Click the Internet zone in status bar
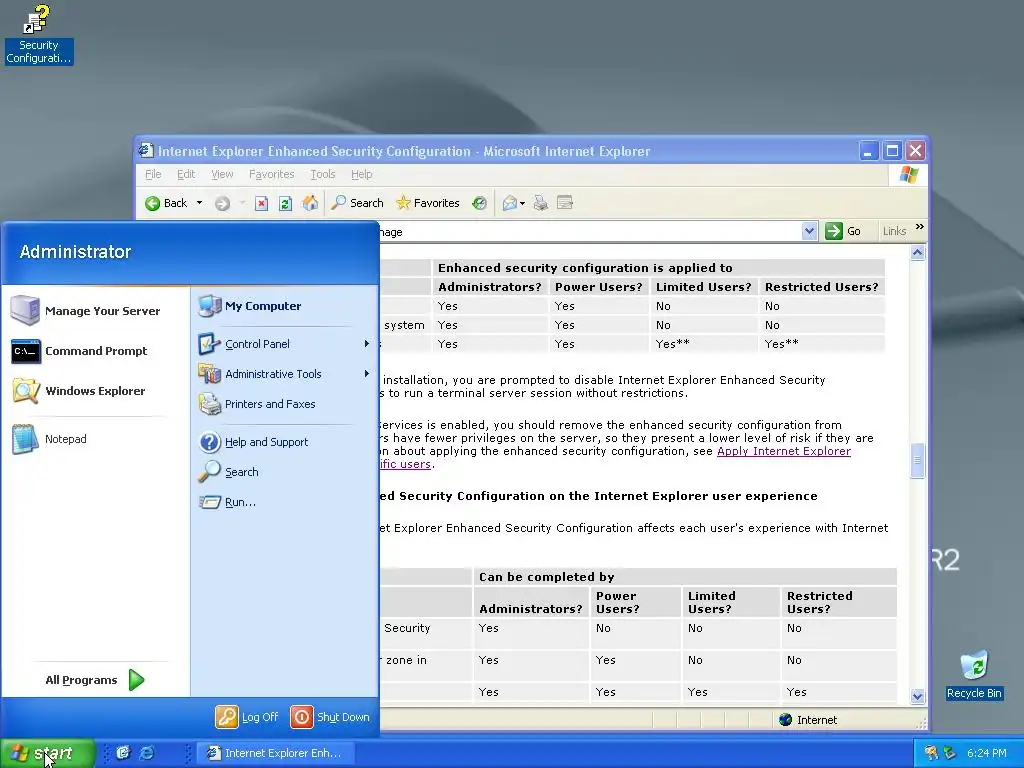Screen dimensions: 1024x768 pos(808,720)
